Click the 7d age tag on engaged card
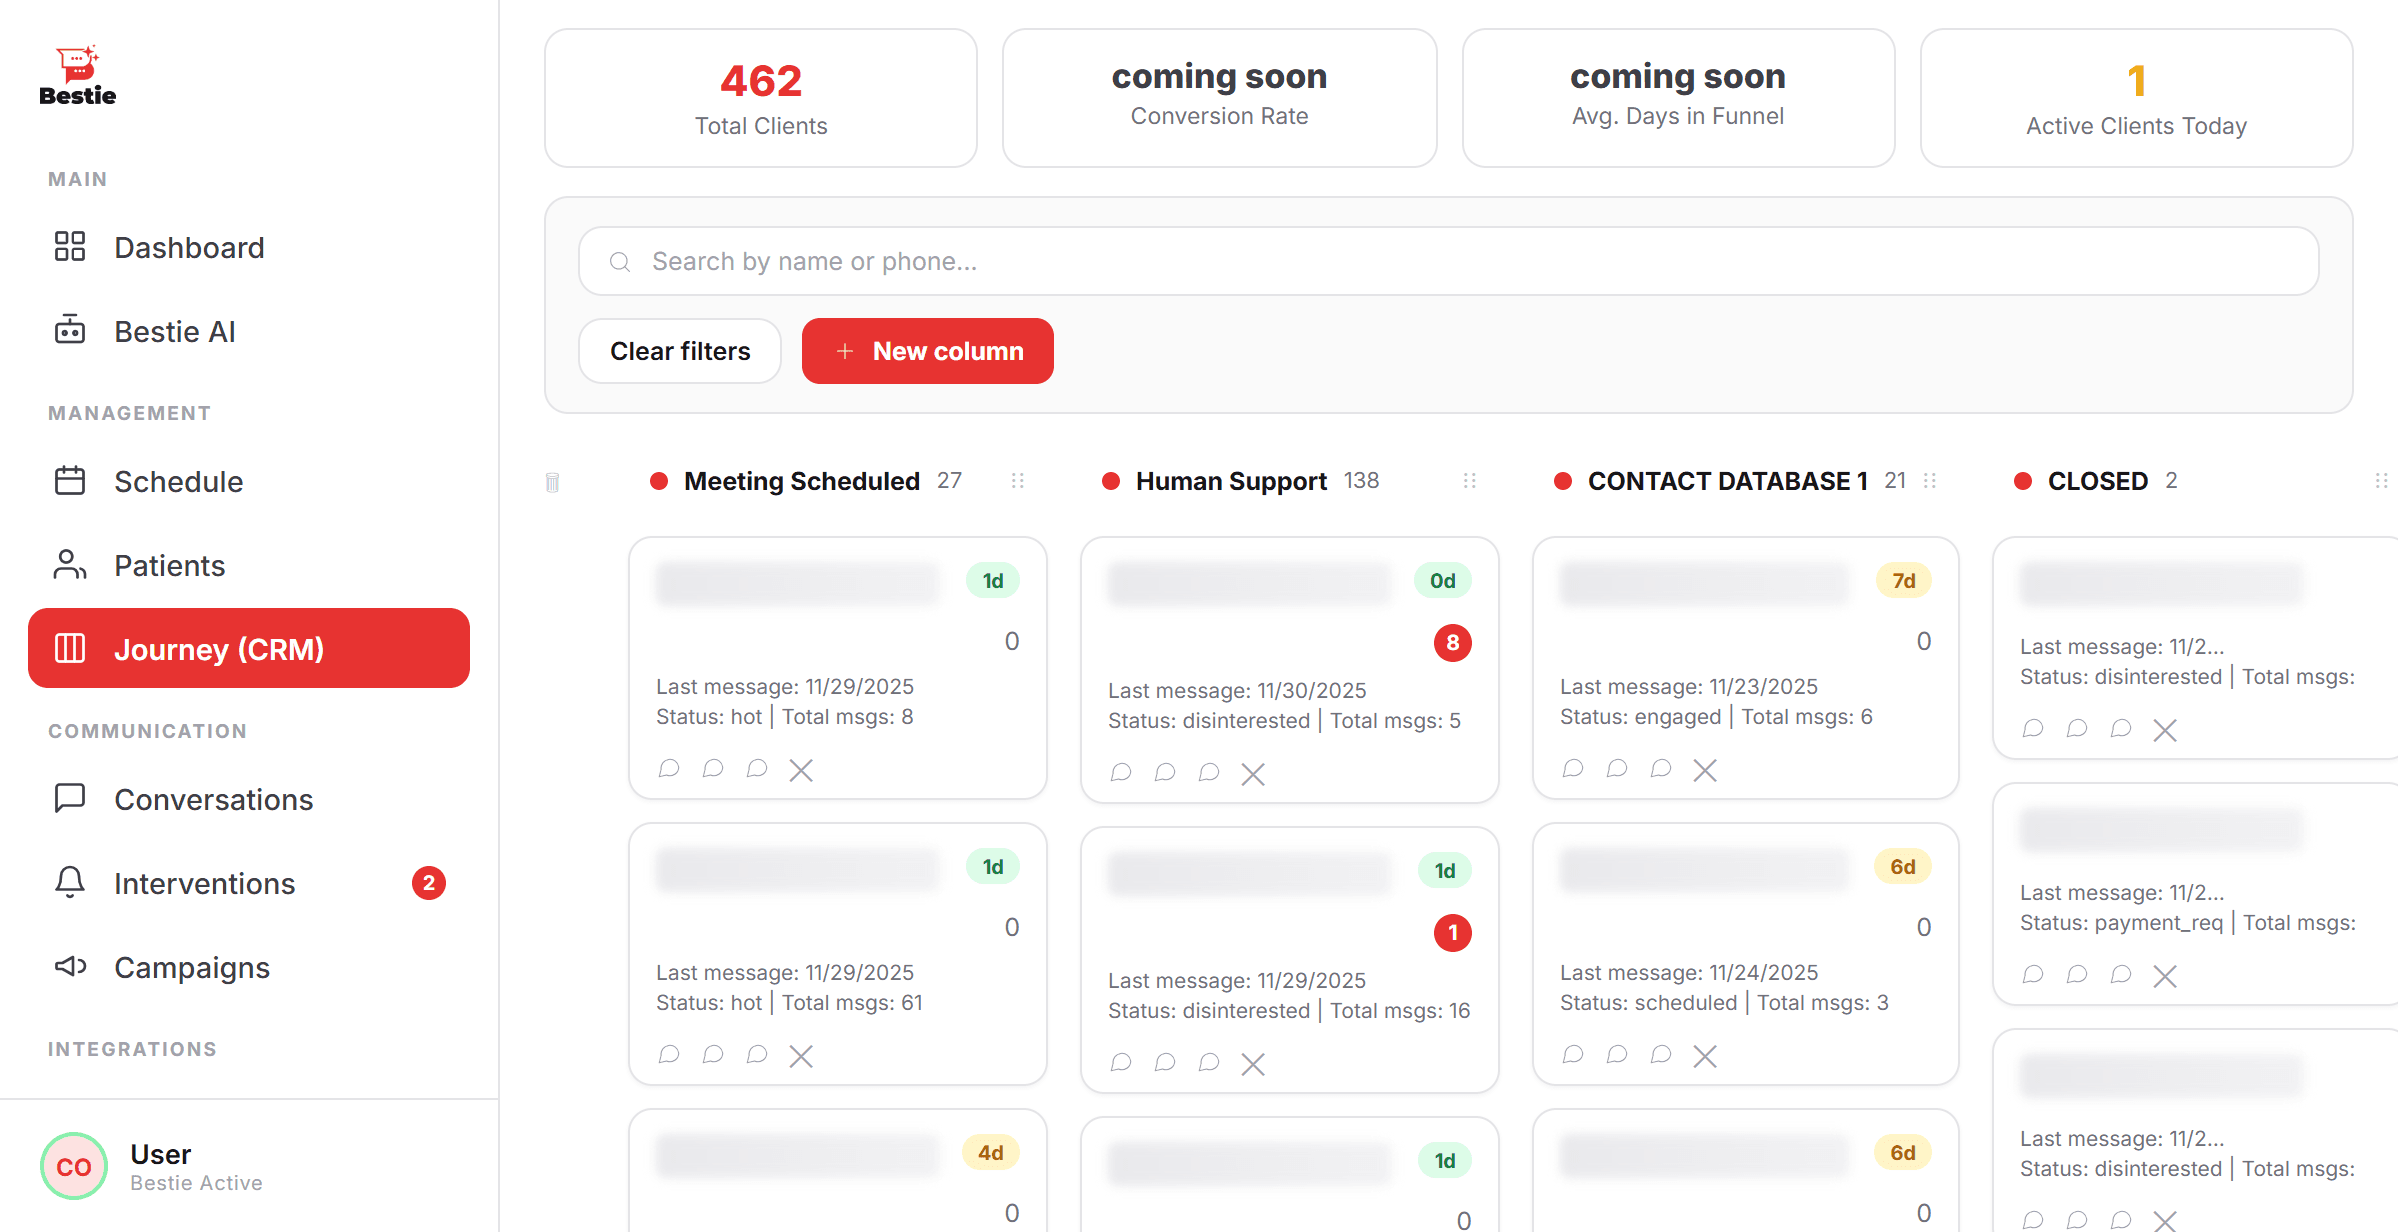2398x1232 pixels. click(x=1904, y=580)
